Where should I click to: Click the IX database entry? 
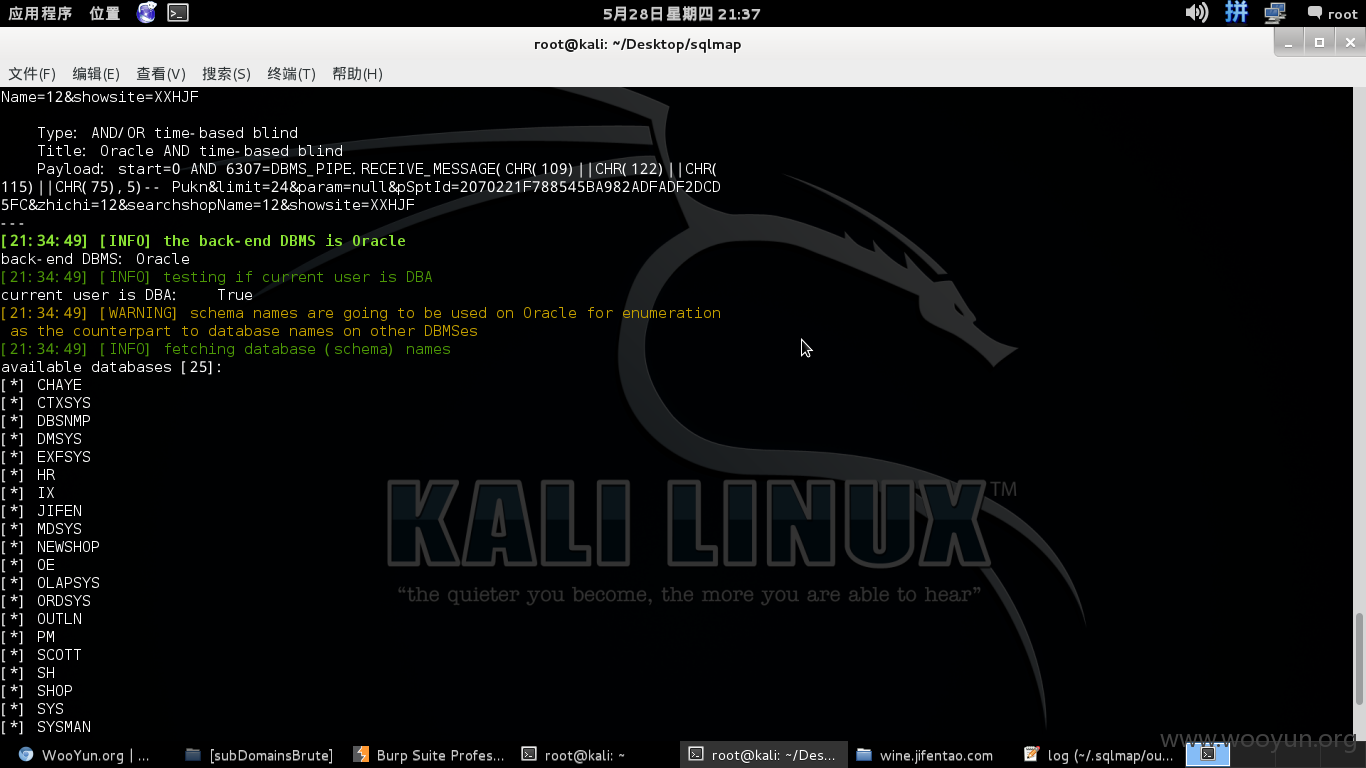coord(28,493)
